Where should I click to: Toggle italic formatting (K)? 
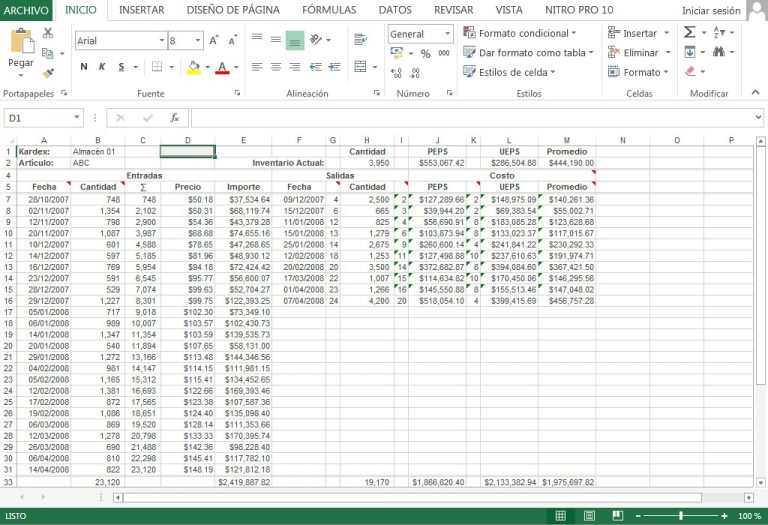coord(103,67)
